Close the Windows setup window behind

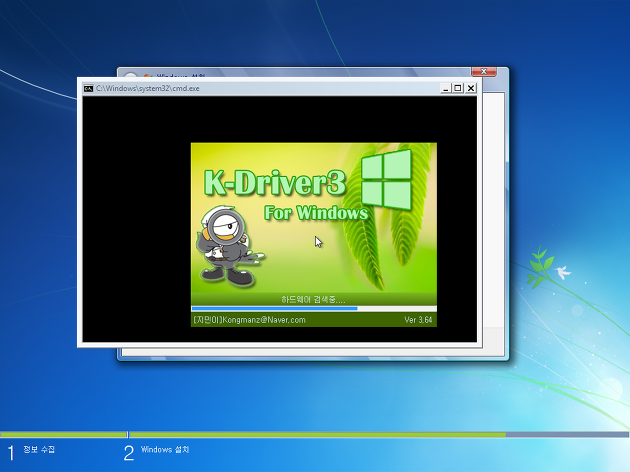pyautogui.click(x=484, y=72)
